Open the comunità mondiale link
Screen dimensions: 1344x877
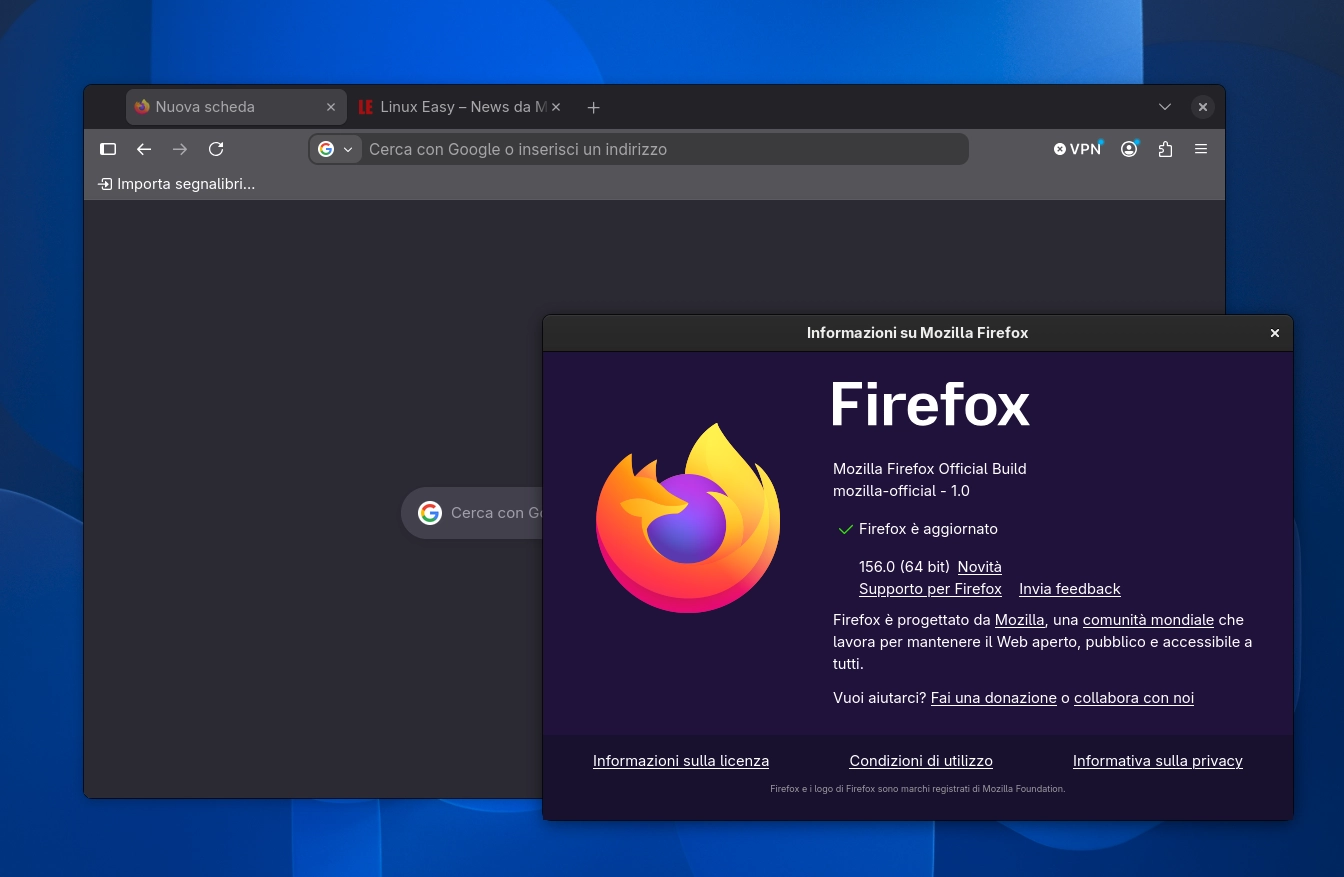pos(1148,620)
